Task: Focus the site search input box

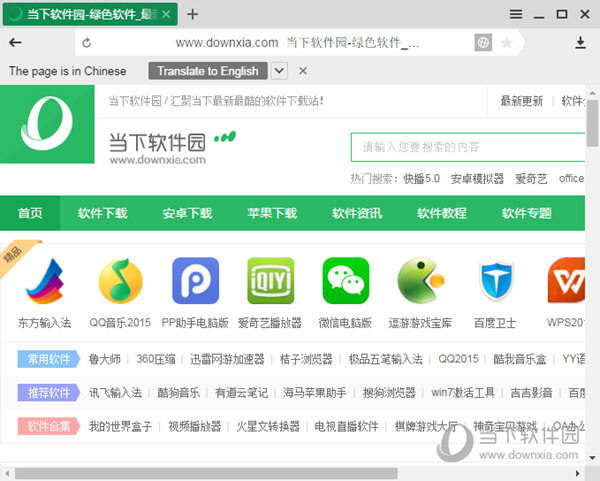Action: pyautogui.click(x=468, y=147)
